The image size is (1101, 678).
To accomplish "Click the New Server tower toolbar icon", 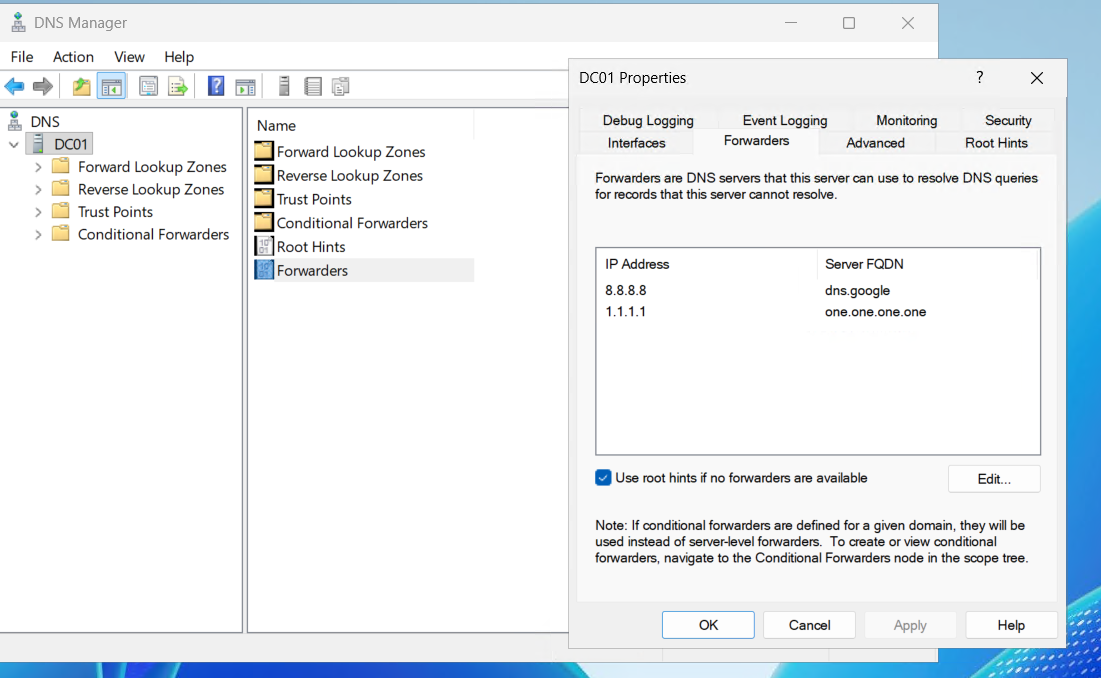I will tap(284, 86).
